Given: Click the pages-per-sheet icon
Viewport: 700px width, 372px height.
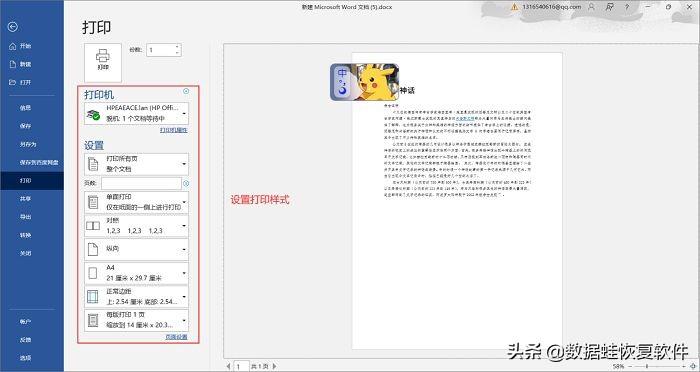Looking at the screenshot, I should click(93, 320).
